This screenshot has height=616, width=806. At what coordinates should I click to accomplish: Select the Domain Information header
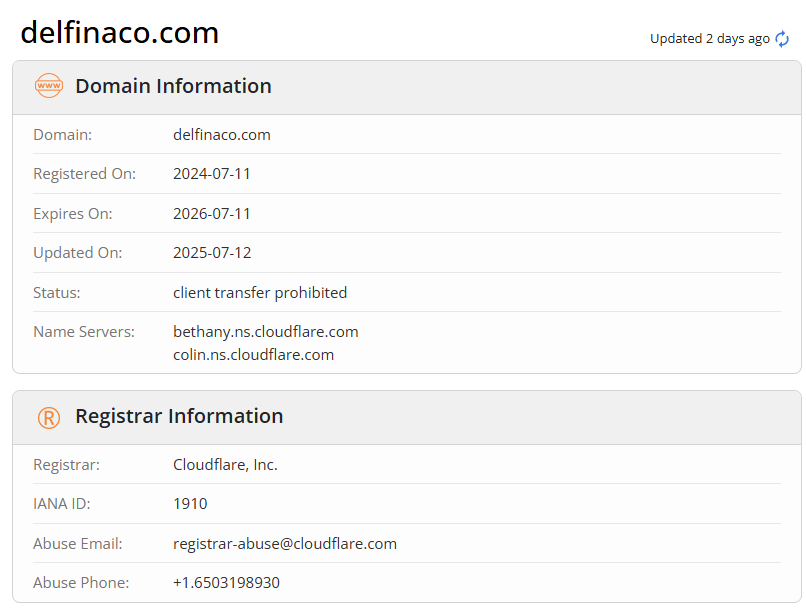click(x=173, y=86)
